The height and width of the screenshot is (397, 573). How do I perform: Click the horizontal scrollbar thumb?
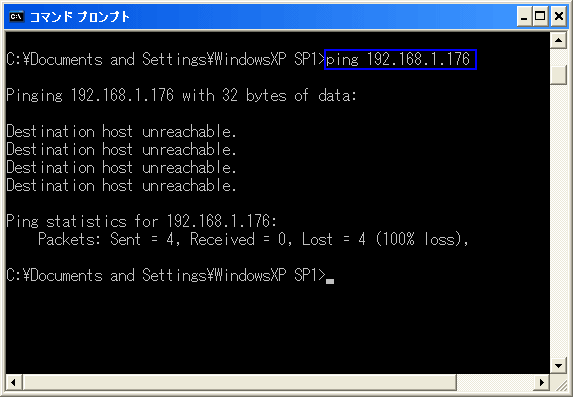[239, 382]
